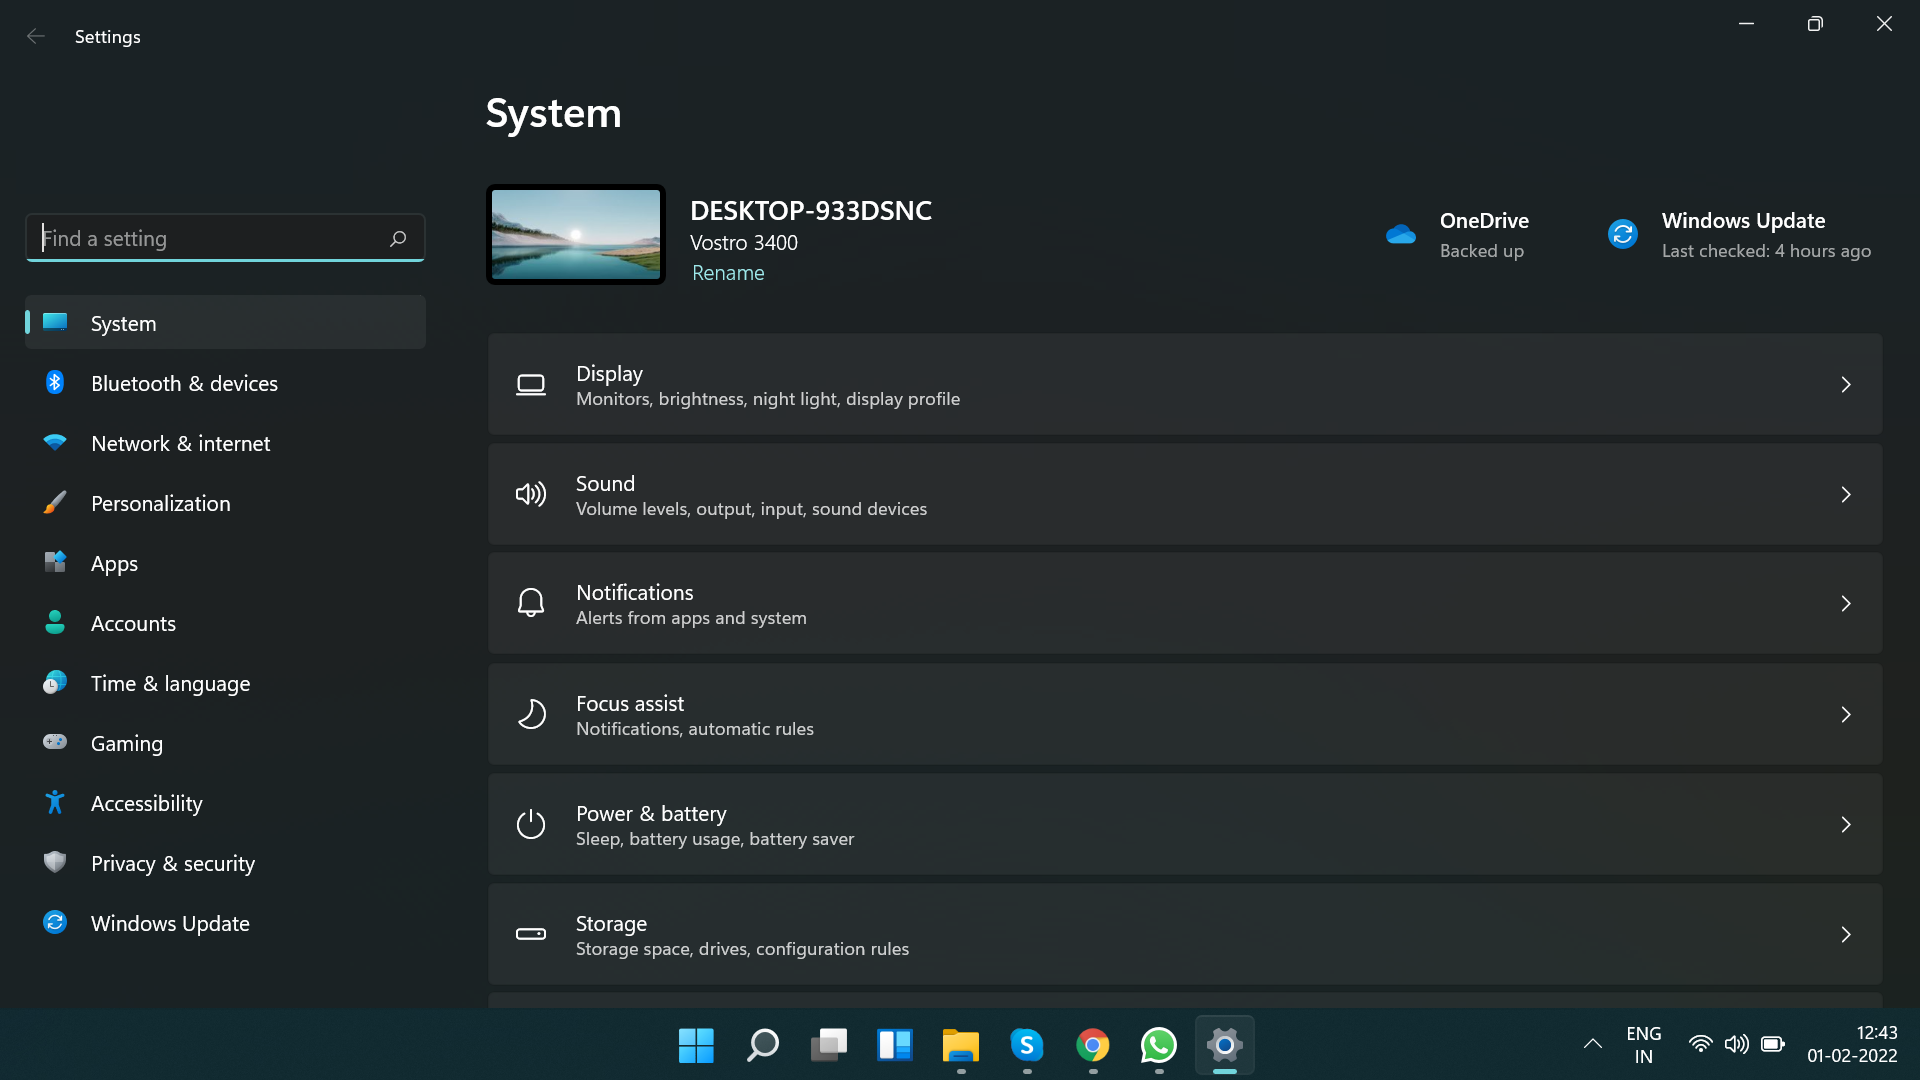
Task: Select Network & internet in sidebar
Action: [x=180, y=444]
